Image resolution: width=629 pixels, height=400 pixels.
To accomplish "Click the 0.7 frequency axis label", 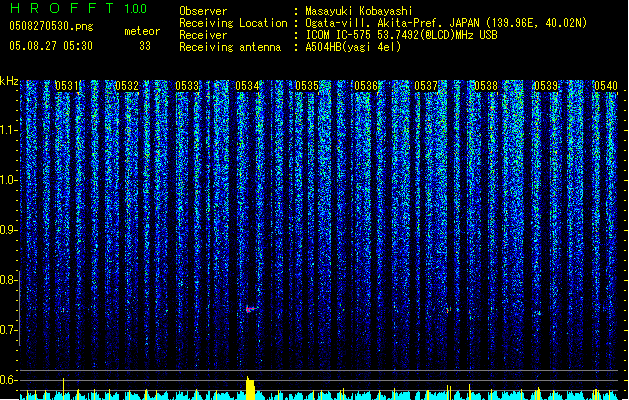I will (x=9, y=330).
